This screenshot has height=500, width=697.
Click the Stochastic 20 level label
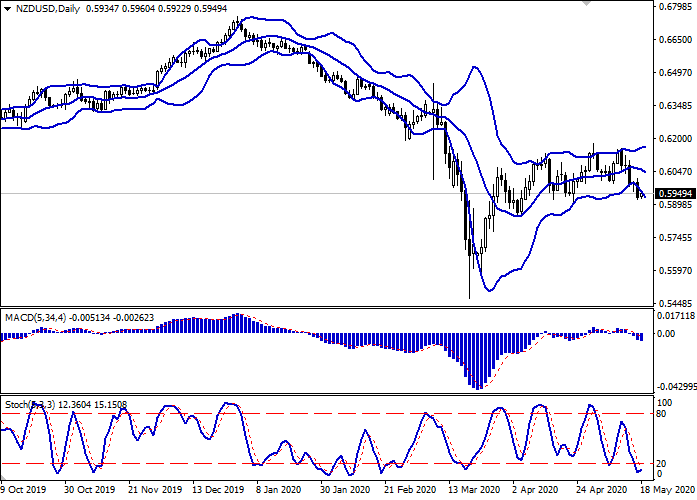coord(660,463)
